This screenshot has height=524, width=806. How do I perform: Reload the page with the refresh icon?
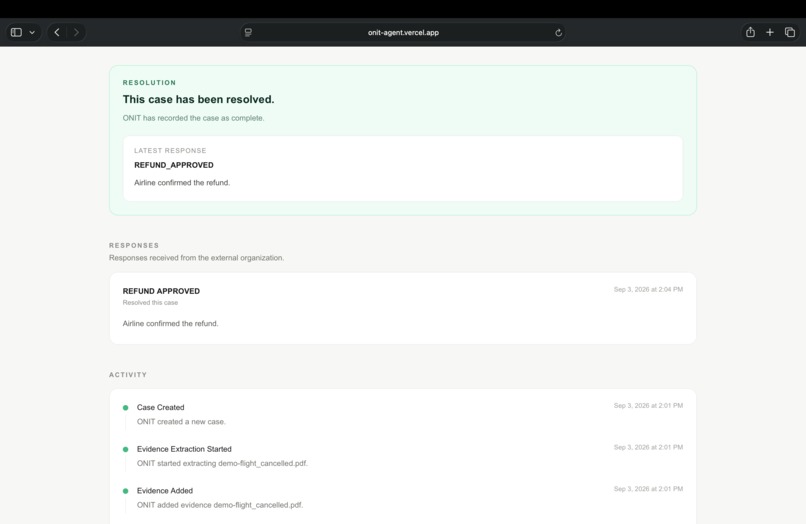click(x=558, y=33)
